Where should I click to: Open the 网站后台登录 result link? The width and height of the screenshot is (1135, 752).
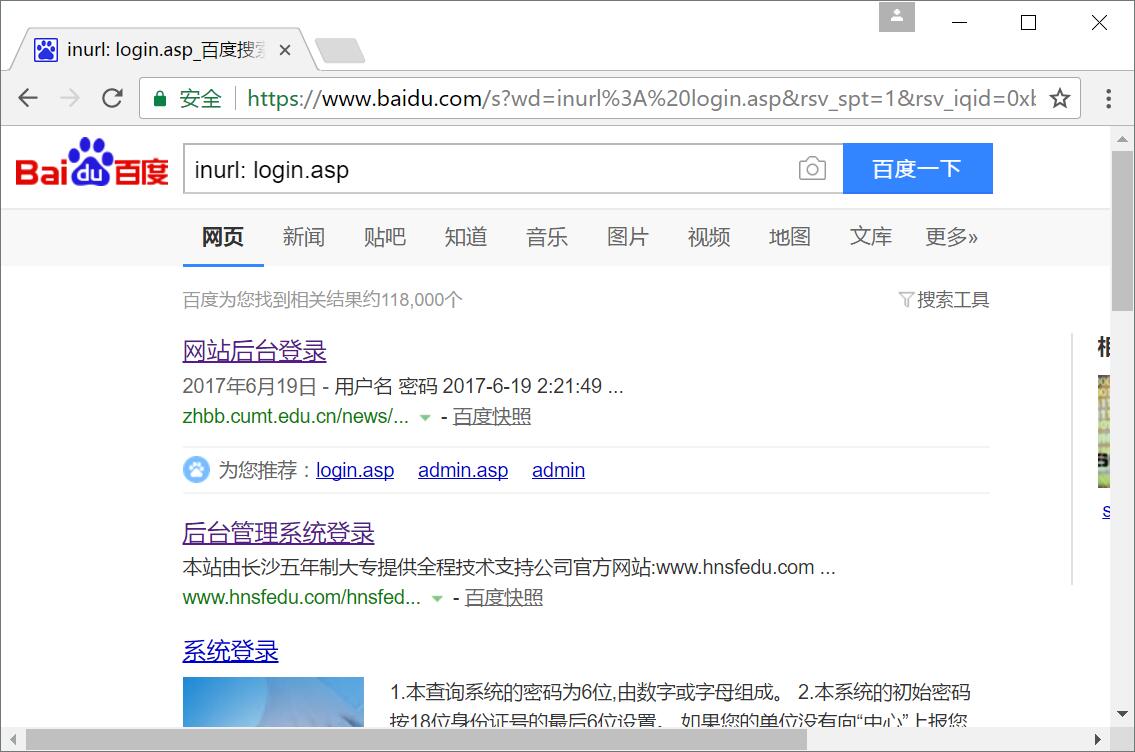click(254, 352)
